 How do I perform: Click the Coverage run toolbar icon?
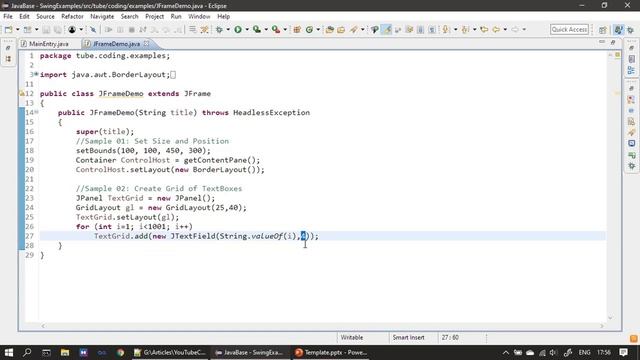pos(257,29)
